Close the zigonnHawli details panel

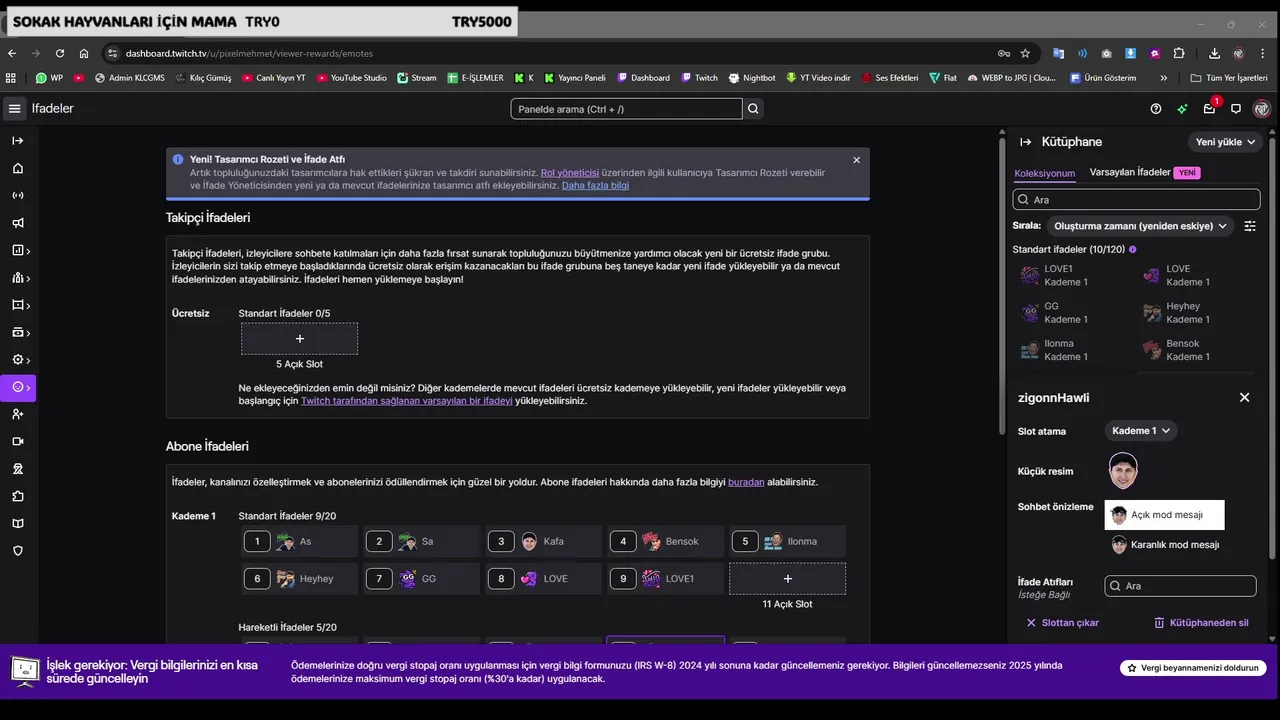[x=1244, y=398]
